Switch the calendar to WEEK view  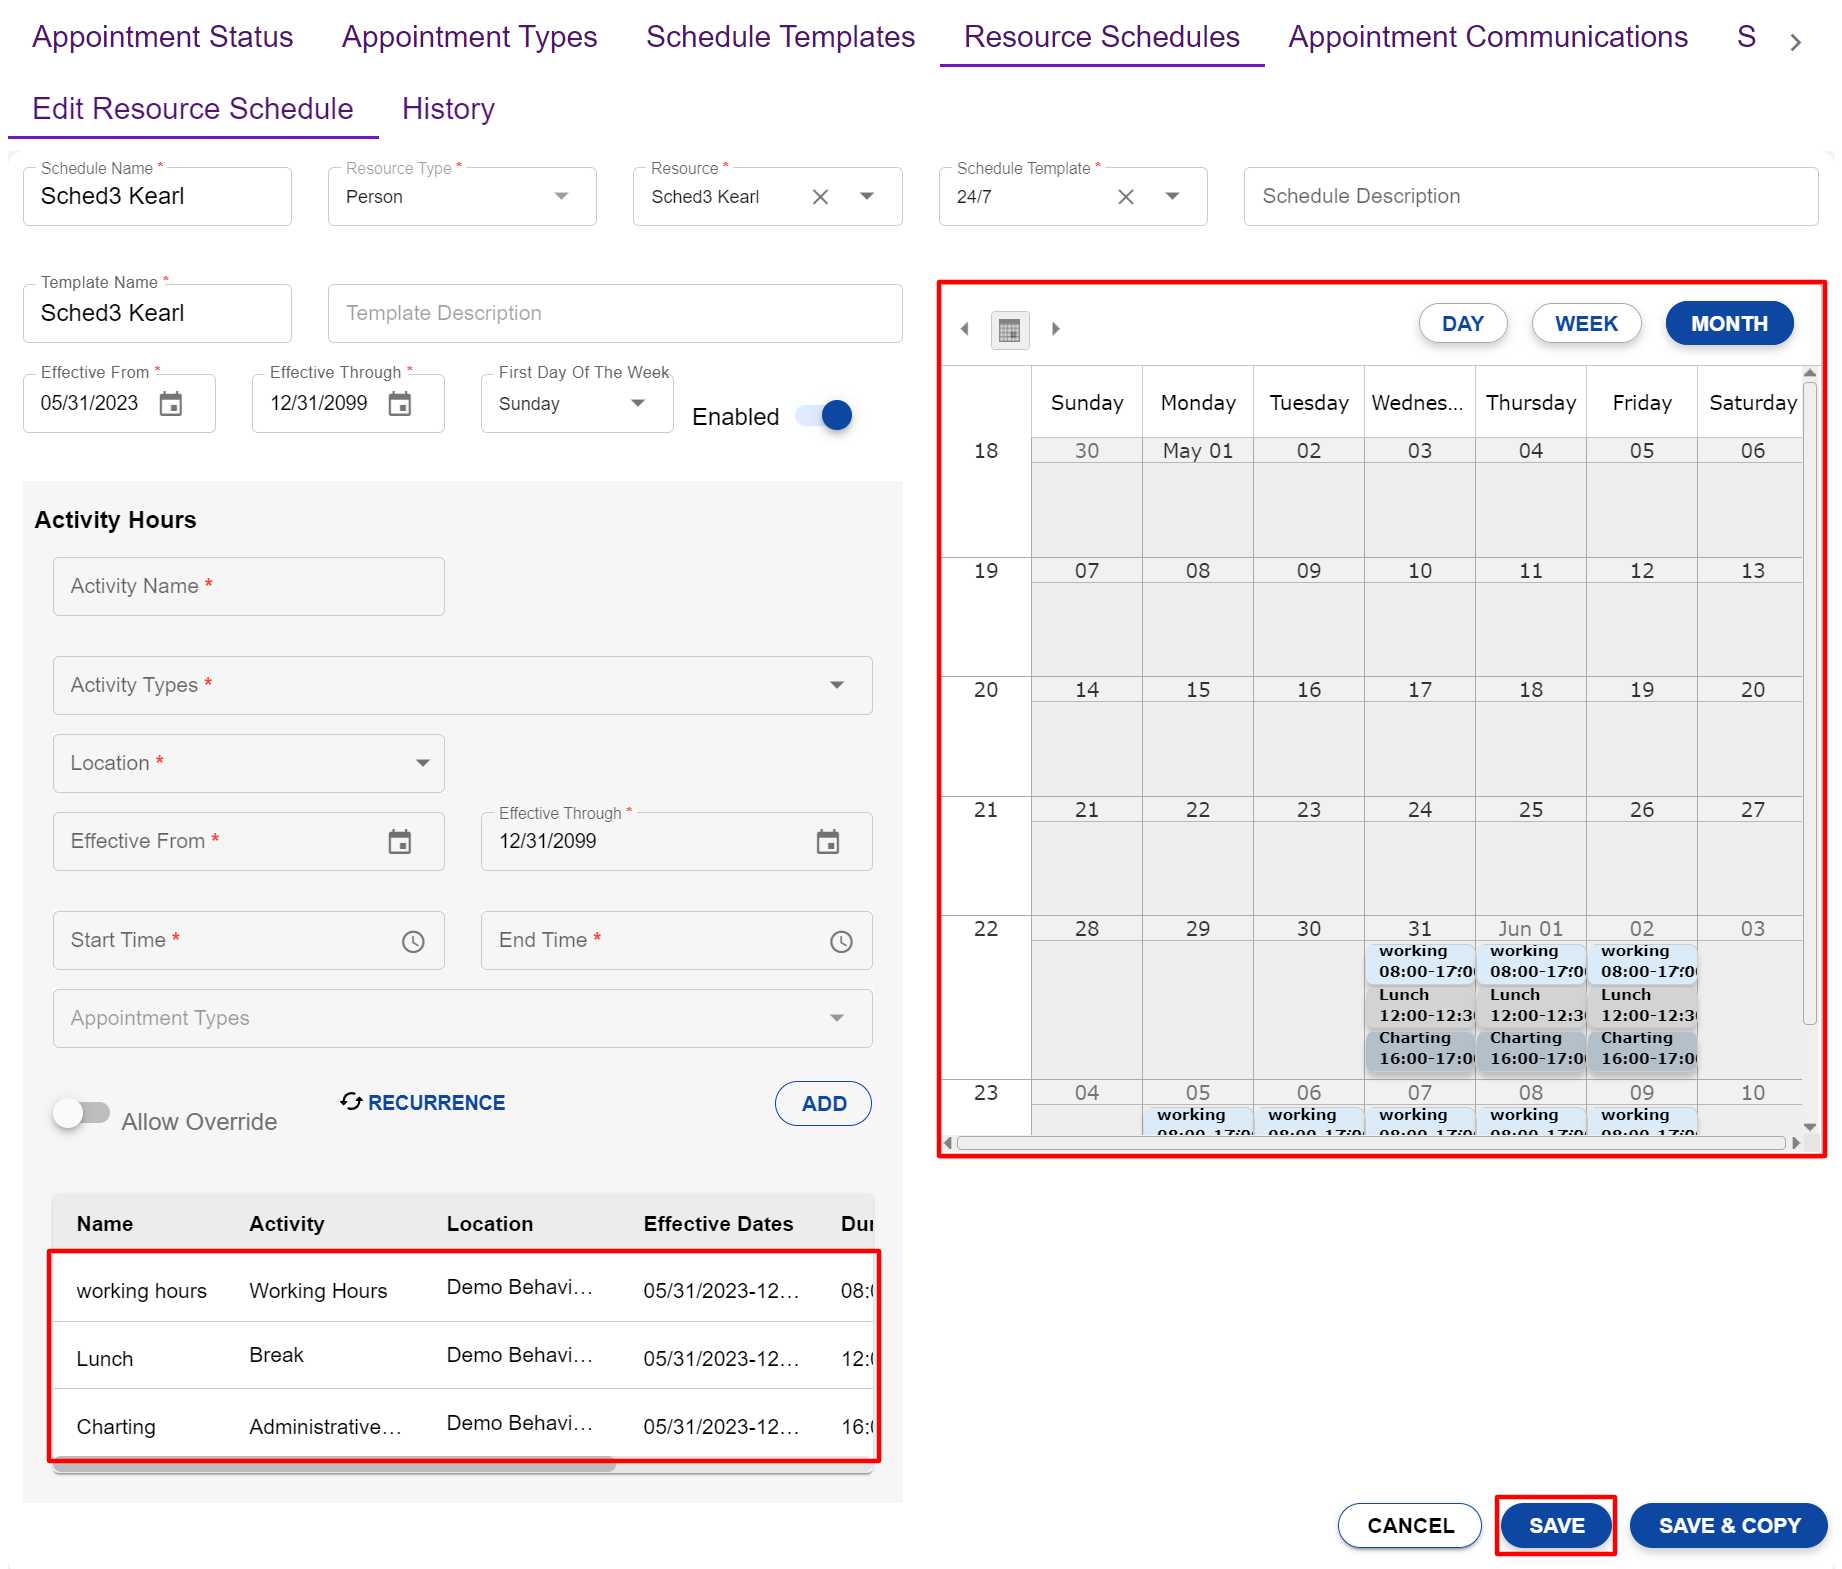tap(1586, 323)
